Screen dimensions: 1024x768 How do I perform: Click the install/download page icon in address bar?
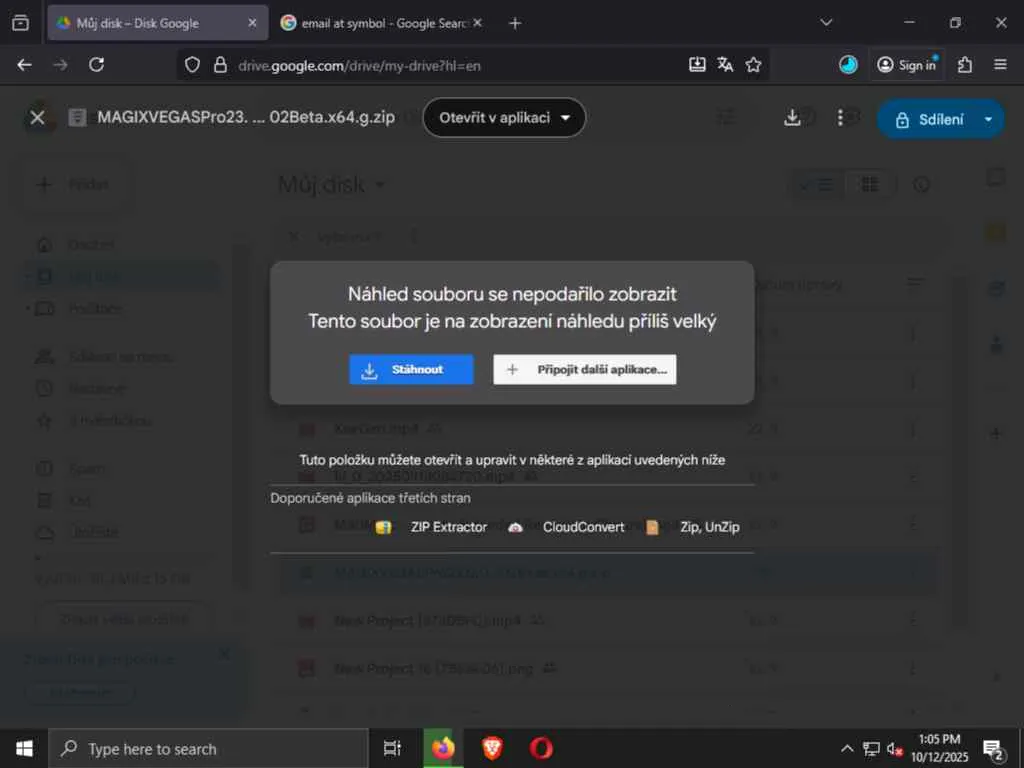(x=697, y=65)
